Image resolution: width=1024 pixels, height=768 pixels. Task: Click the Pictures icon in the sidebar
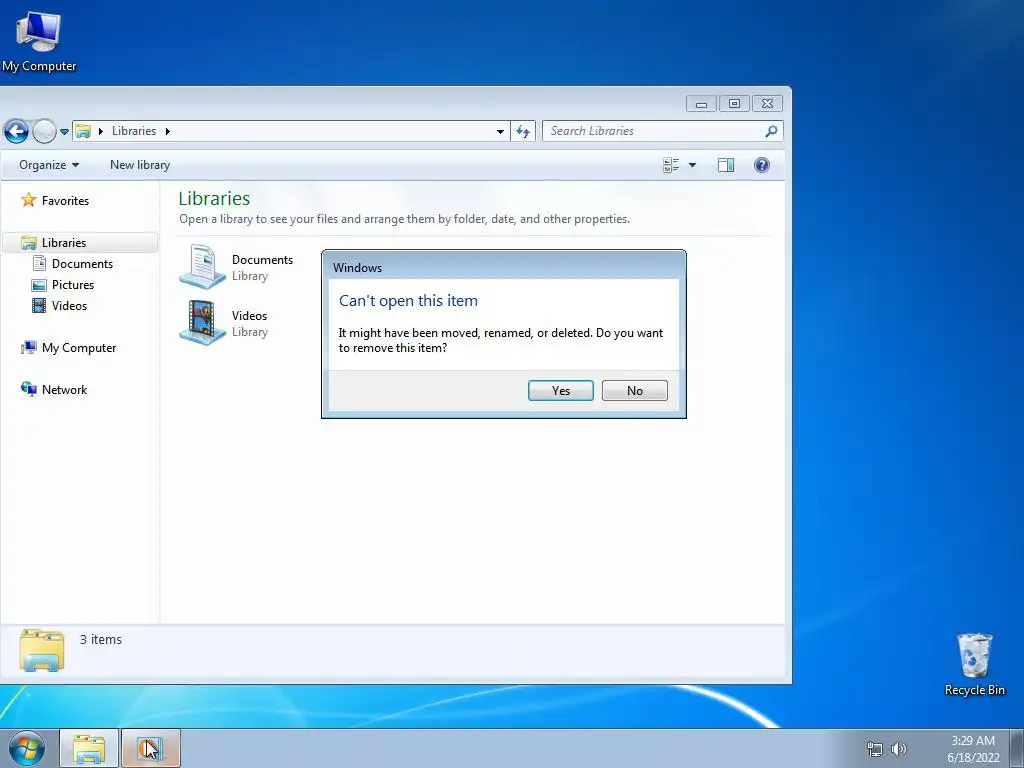click(x=39, y=285)
